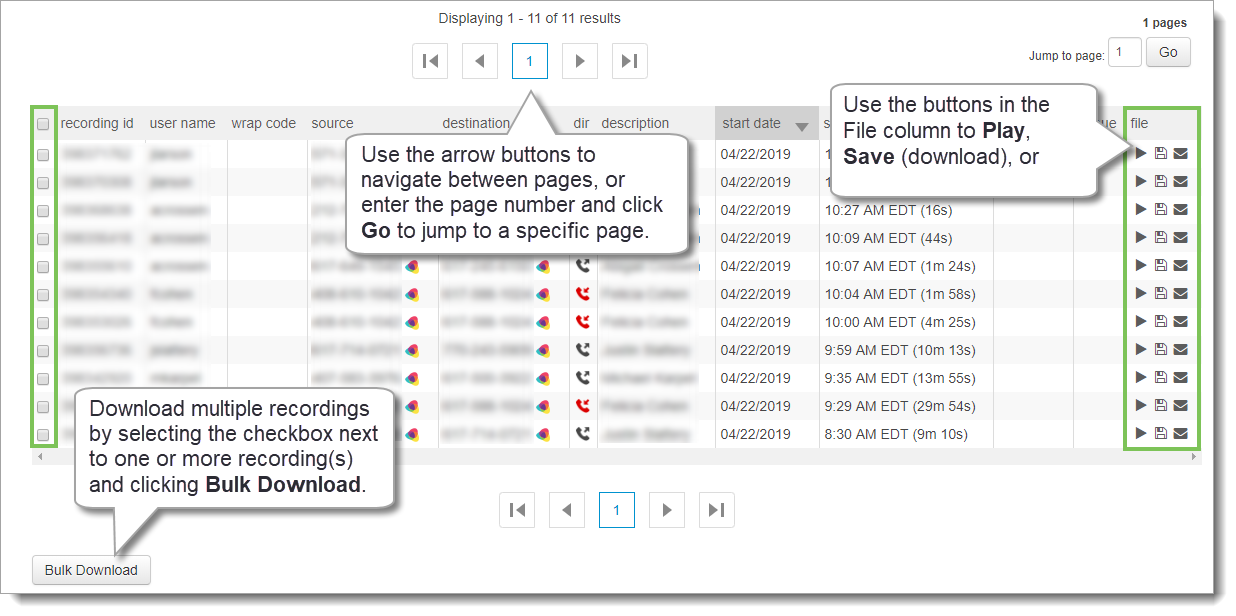1236x616 pixels.
Task: Download the 9:59 AM EDT recording
Action: 1160,349
